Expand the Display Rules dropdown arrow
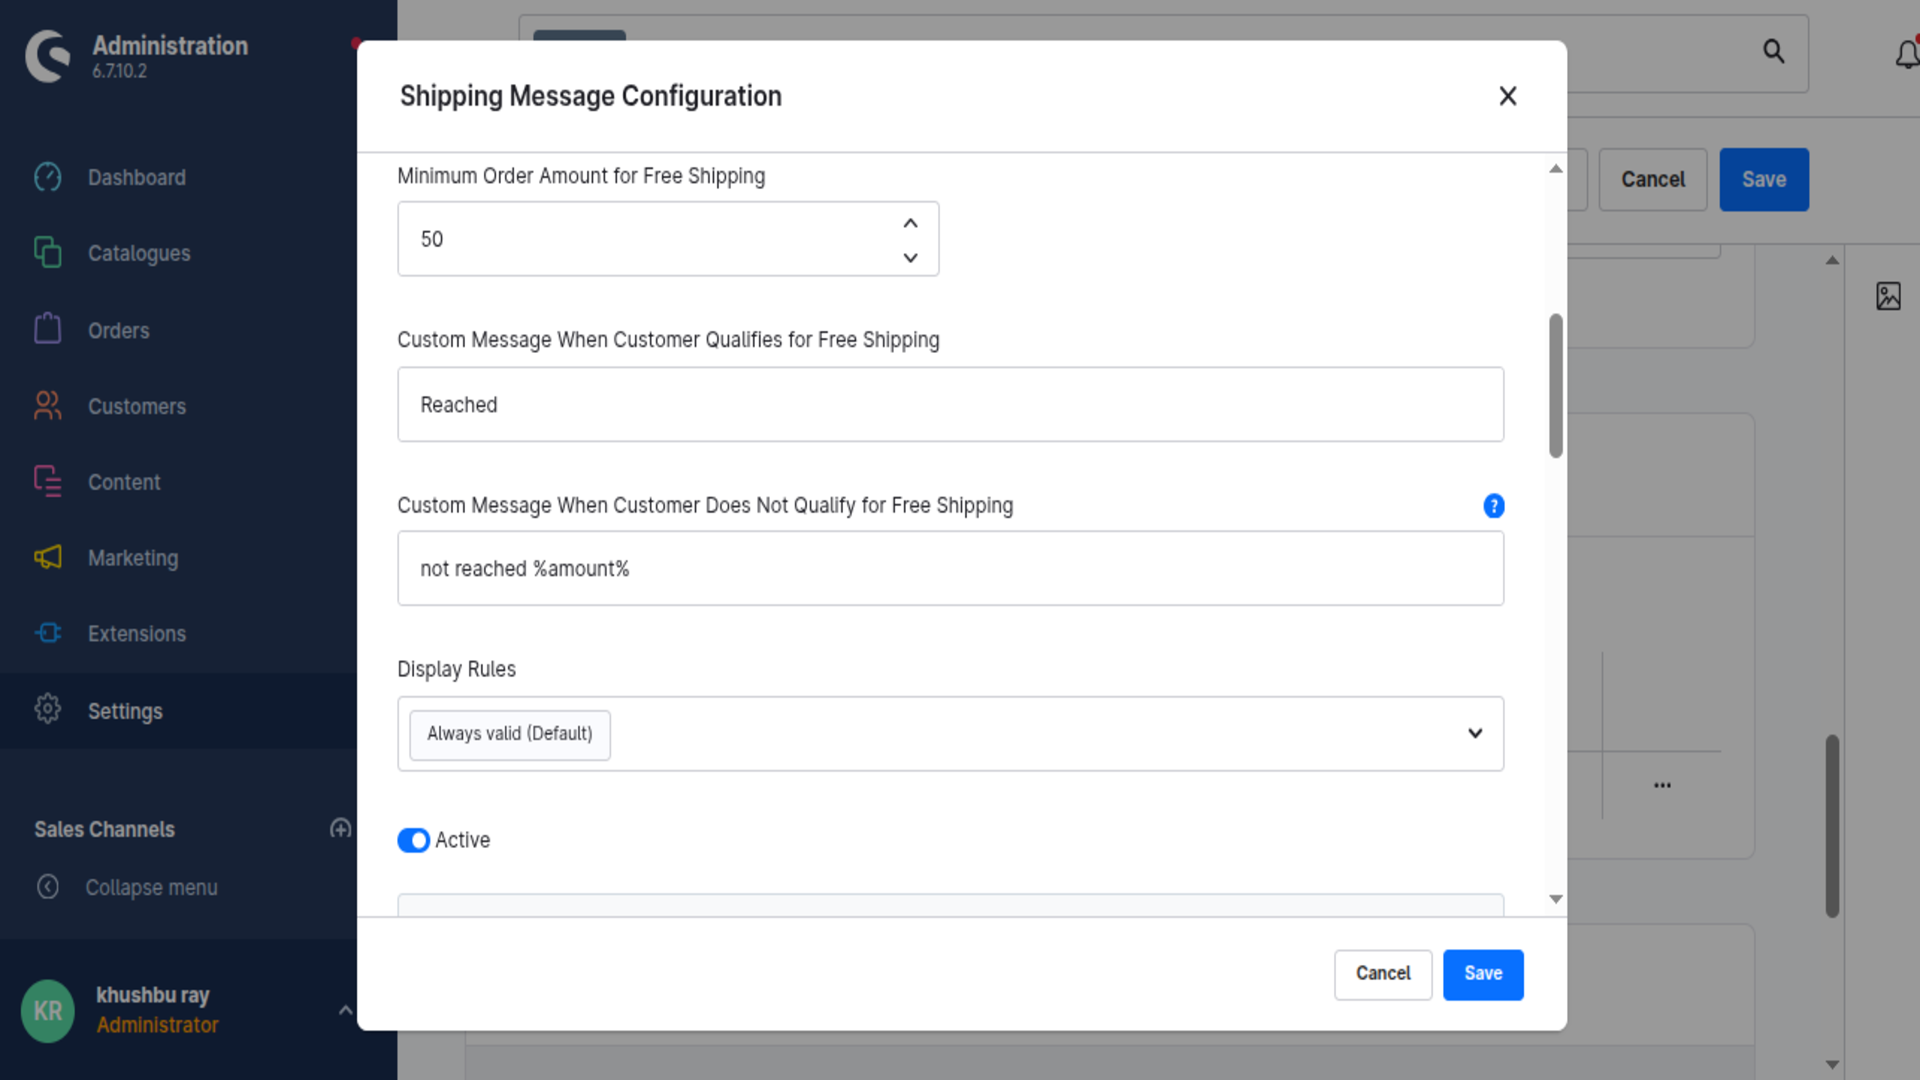Screen dimensions: 1920x1080 (1474, 733)
